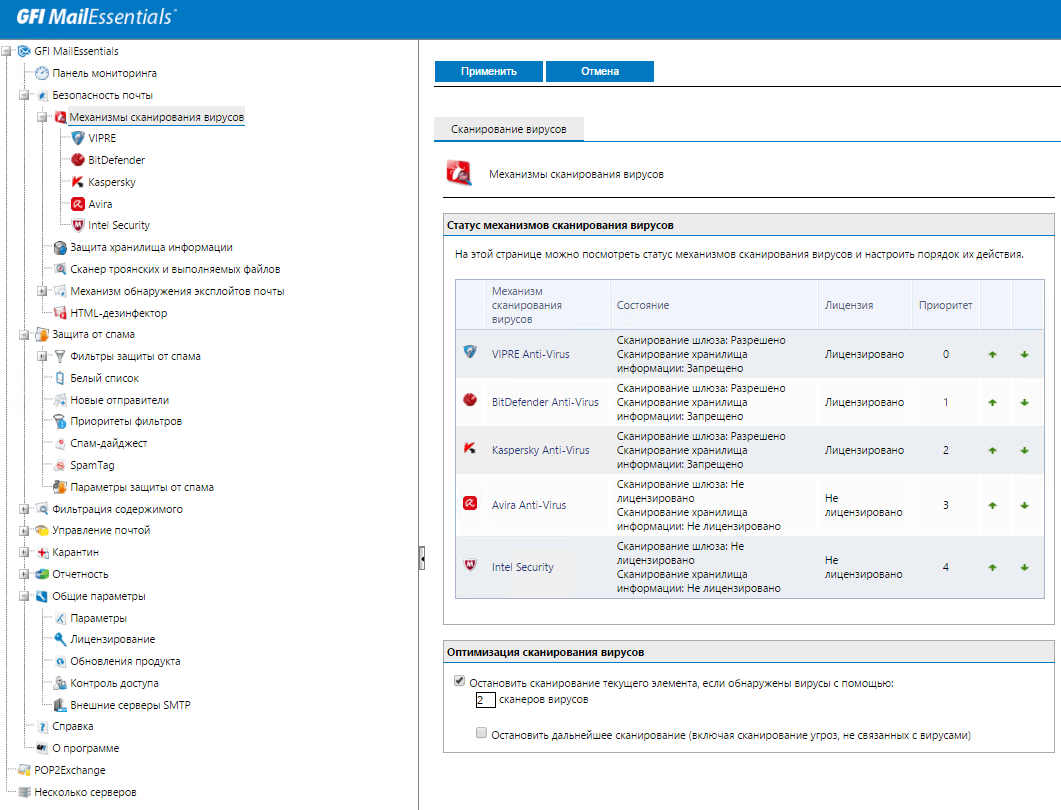Click the Intel Security shield icon in tree
Screen dimensions: 1061x810
pos(78,225)
